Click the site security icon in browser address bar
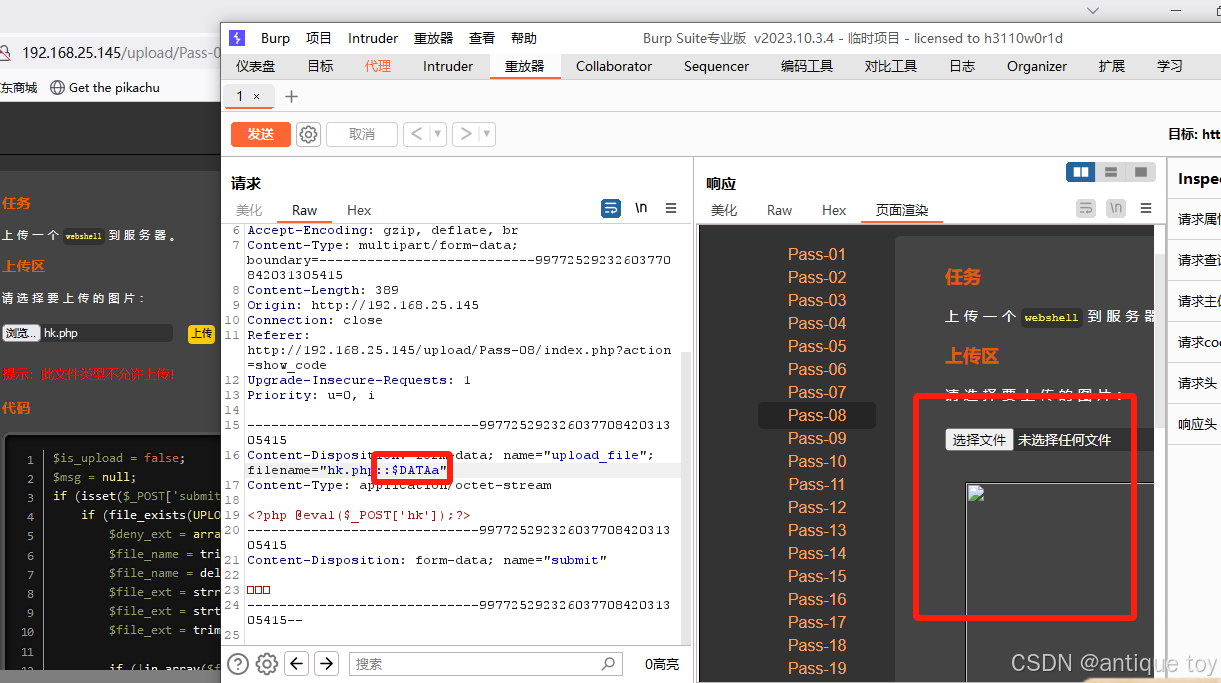 pos(5,53)
